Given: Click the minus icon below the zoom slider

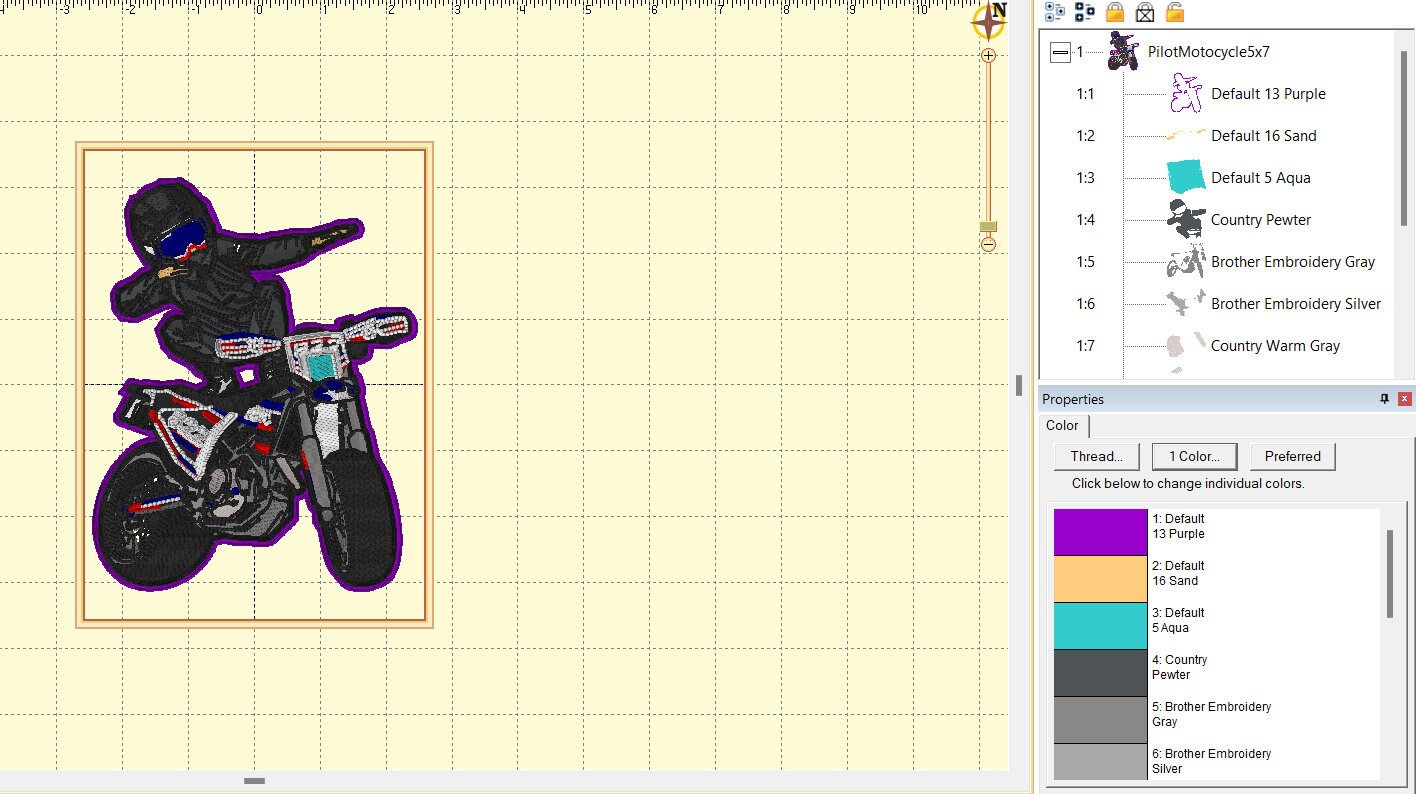Looking at the screenshot, I should click(987, 245).
